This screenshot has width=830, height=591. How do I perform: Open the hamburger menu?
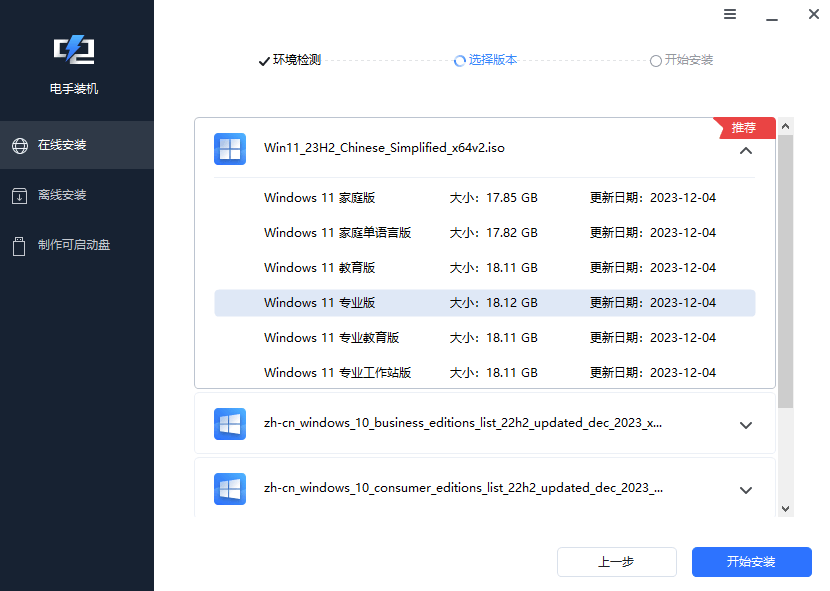[x=730, y=14]
